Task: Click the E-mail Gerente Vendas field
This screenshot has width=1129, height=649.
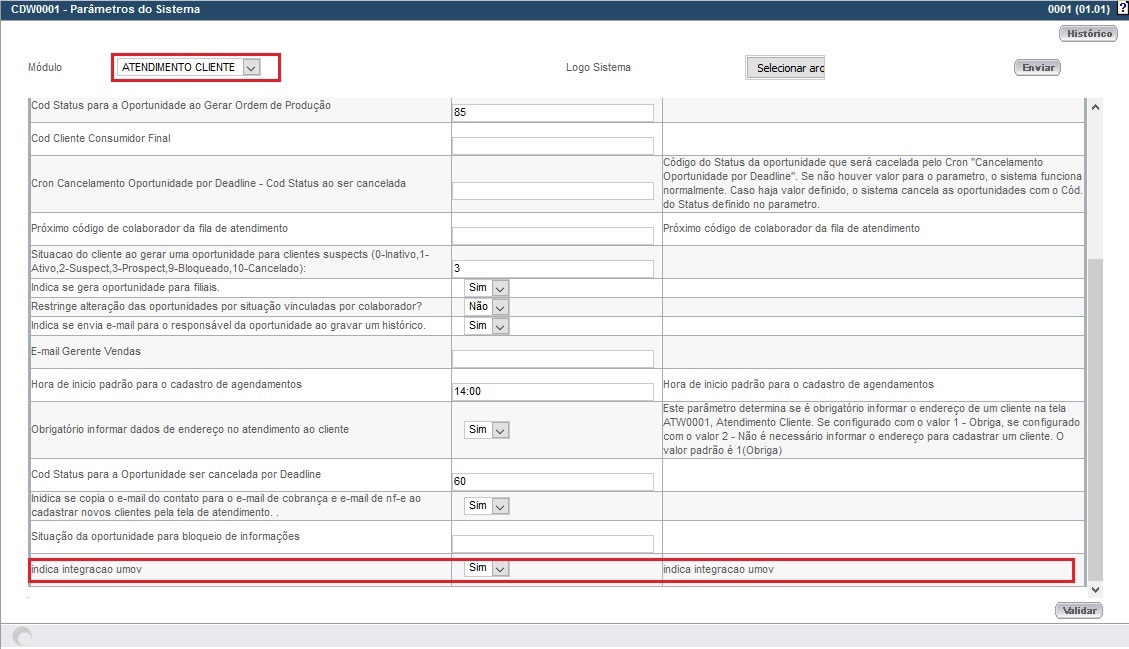Action: (x=553, y=358)
